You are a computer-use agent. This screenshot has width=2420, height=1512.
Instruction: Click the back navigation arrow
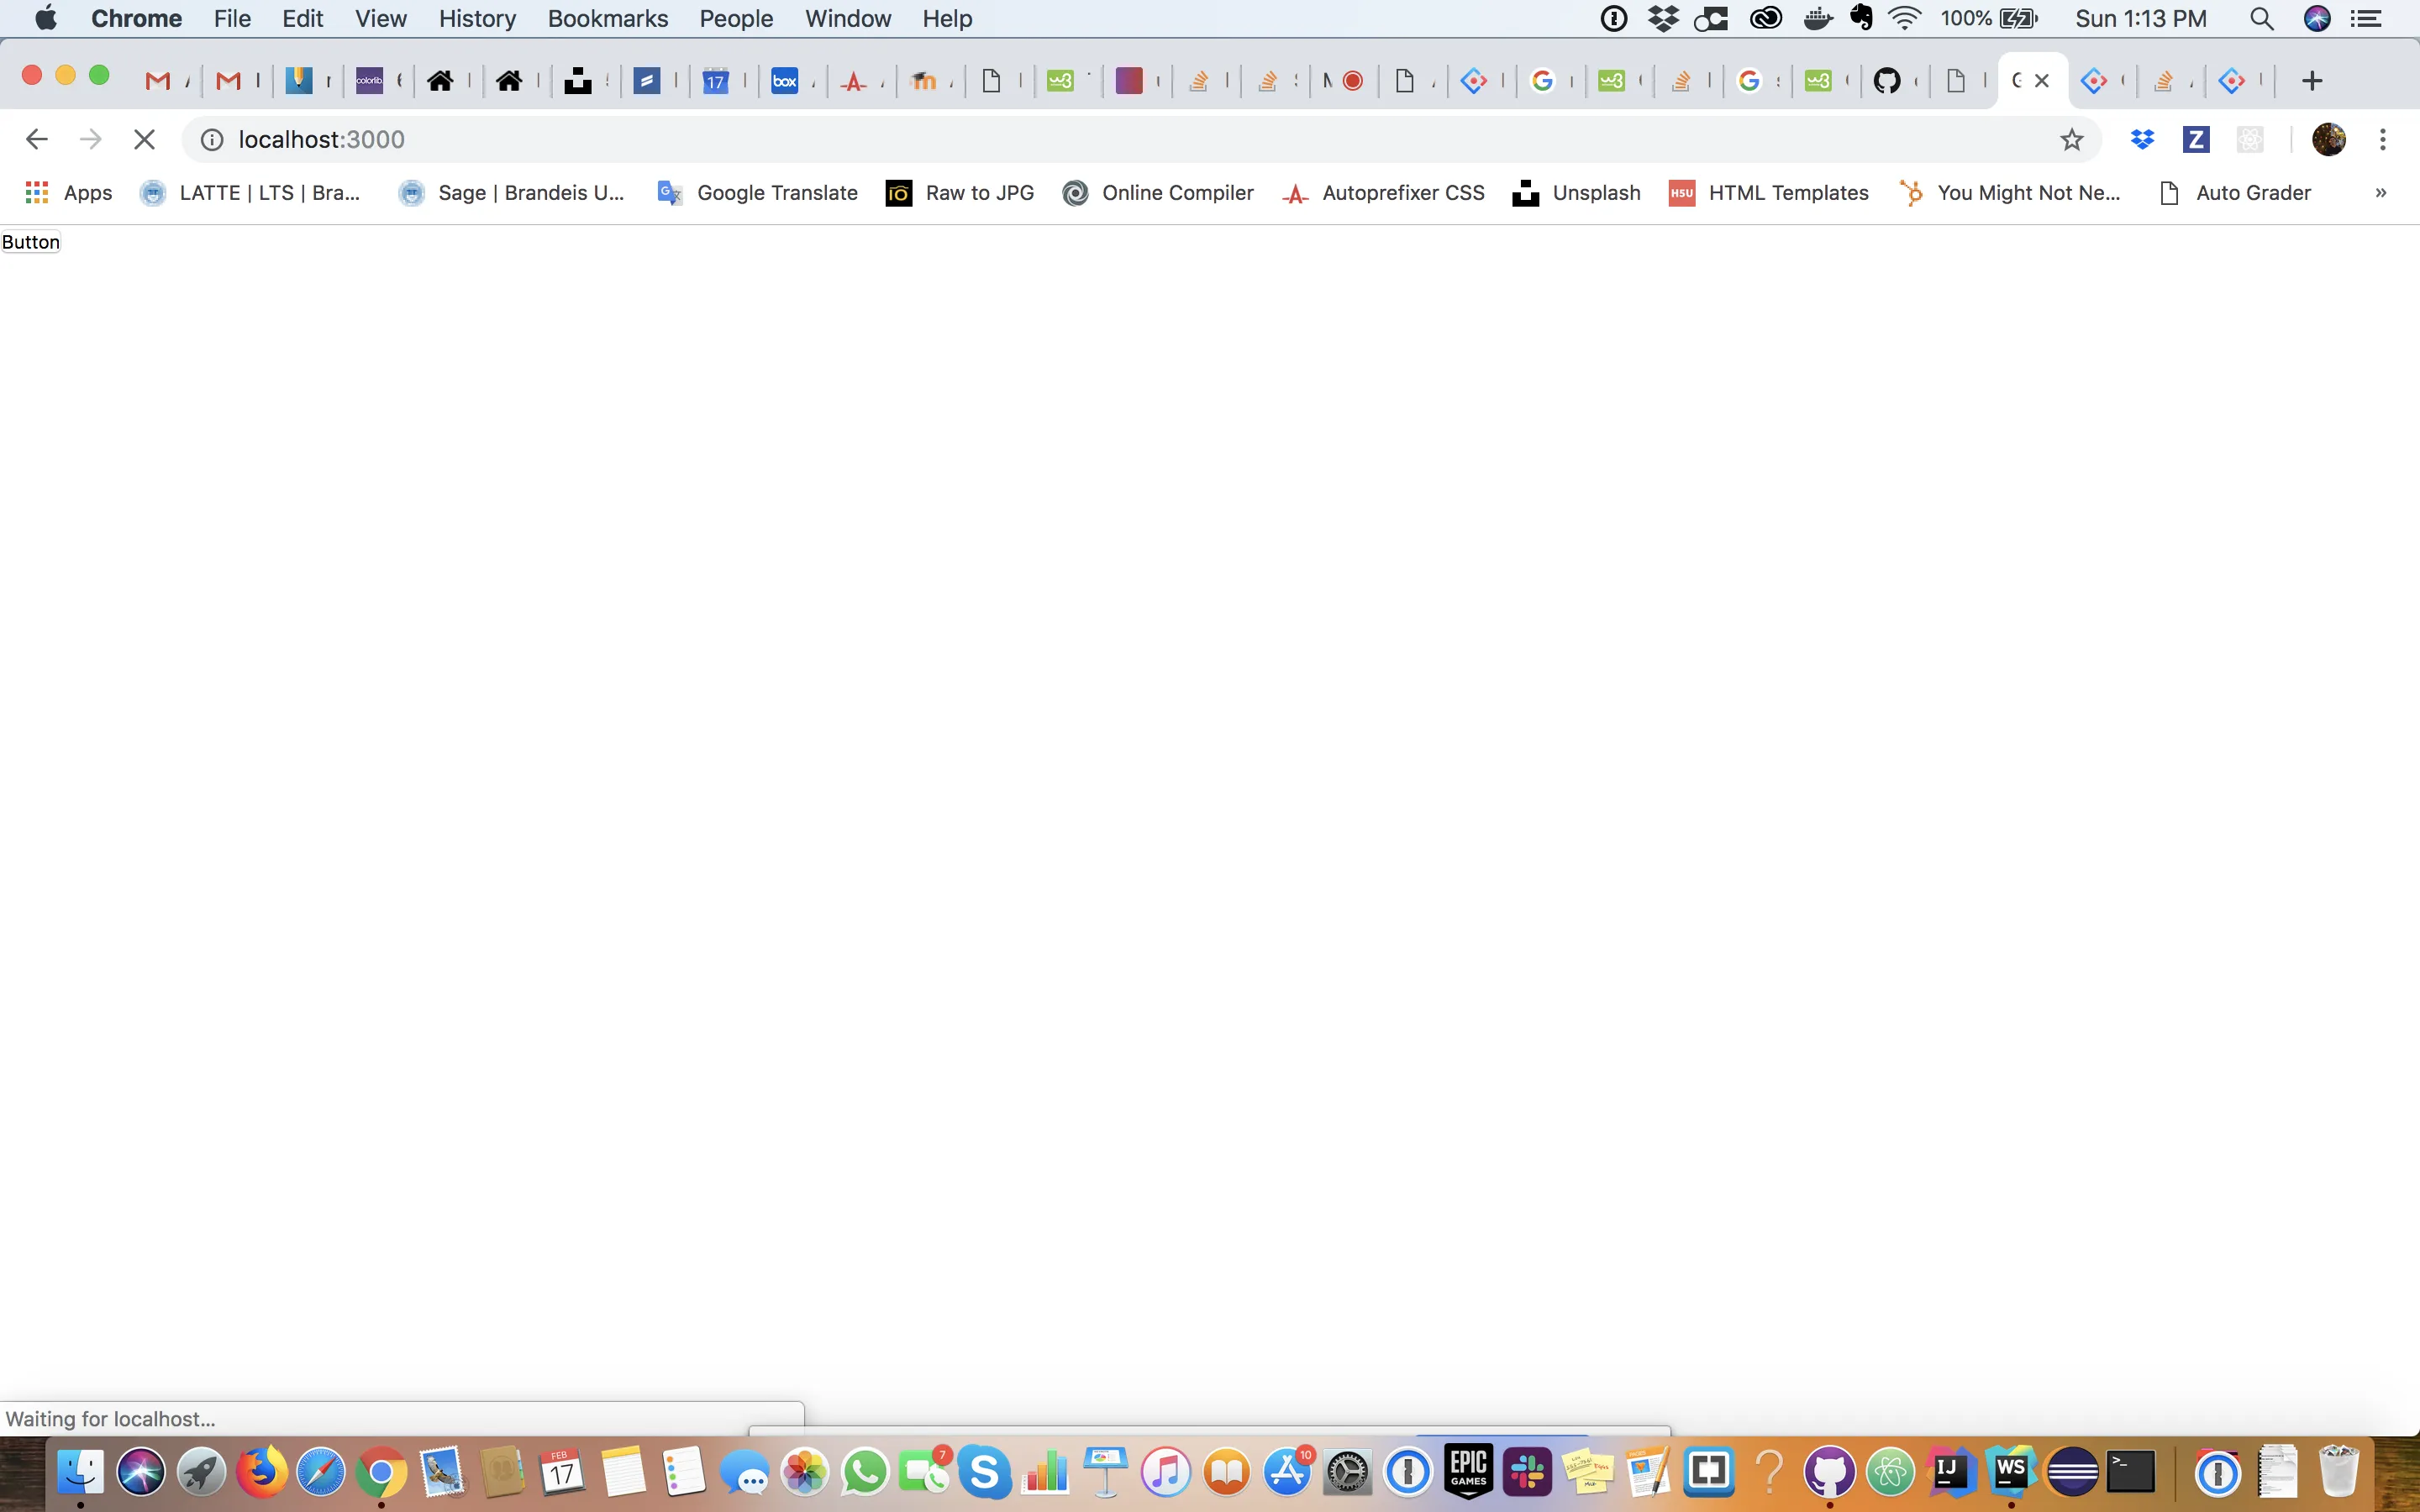[x=37, y=140]
